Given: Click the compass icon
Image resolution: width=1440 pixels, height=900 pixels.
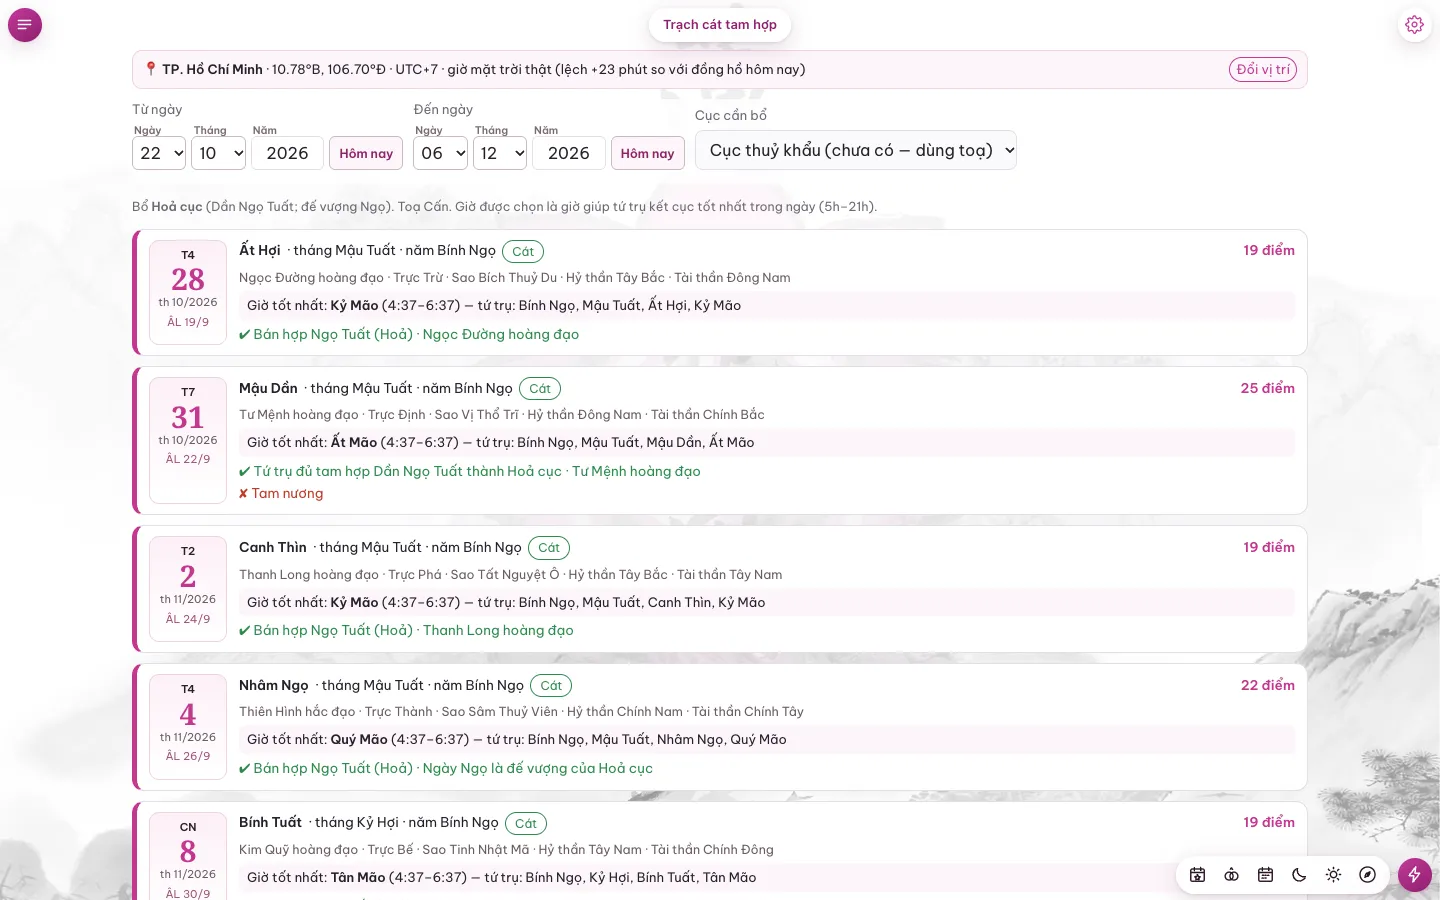Looking at the screenshot, I should [1367, 875].
